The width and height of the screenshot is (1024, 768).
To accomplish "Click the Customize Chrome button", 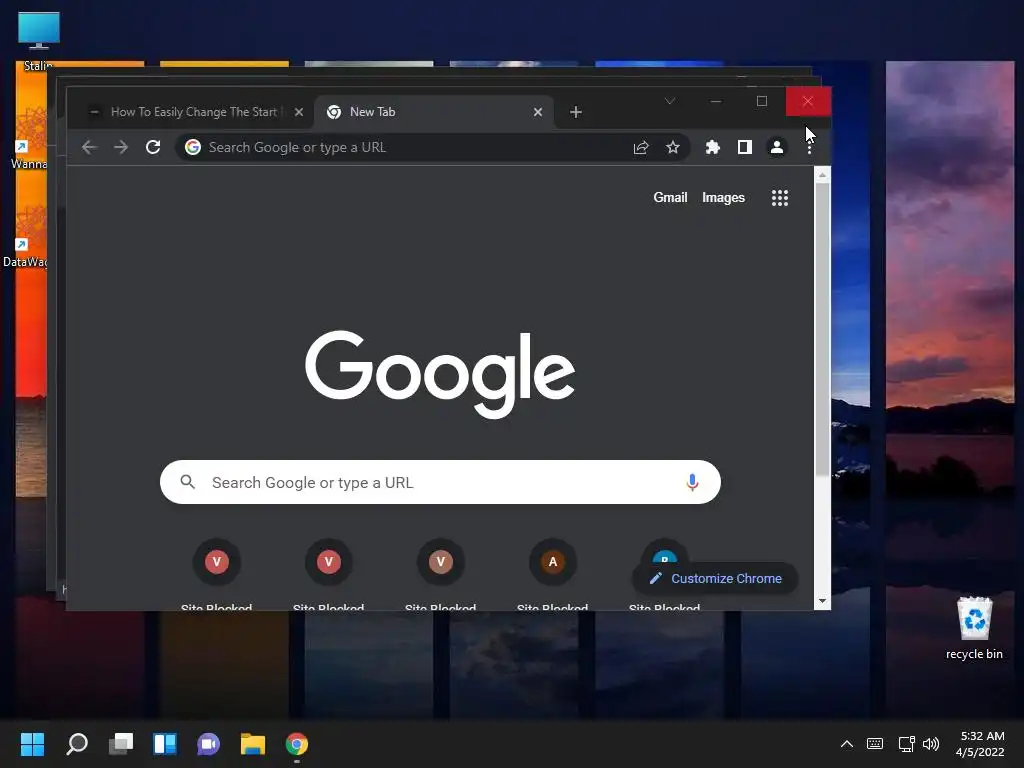I will click(x=715, y=579).
